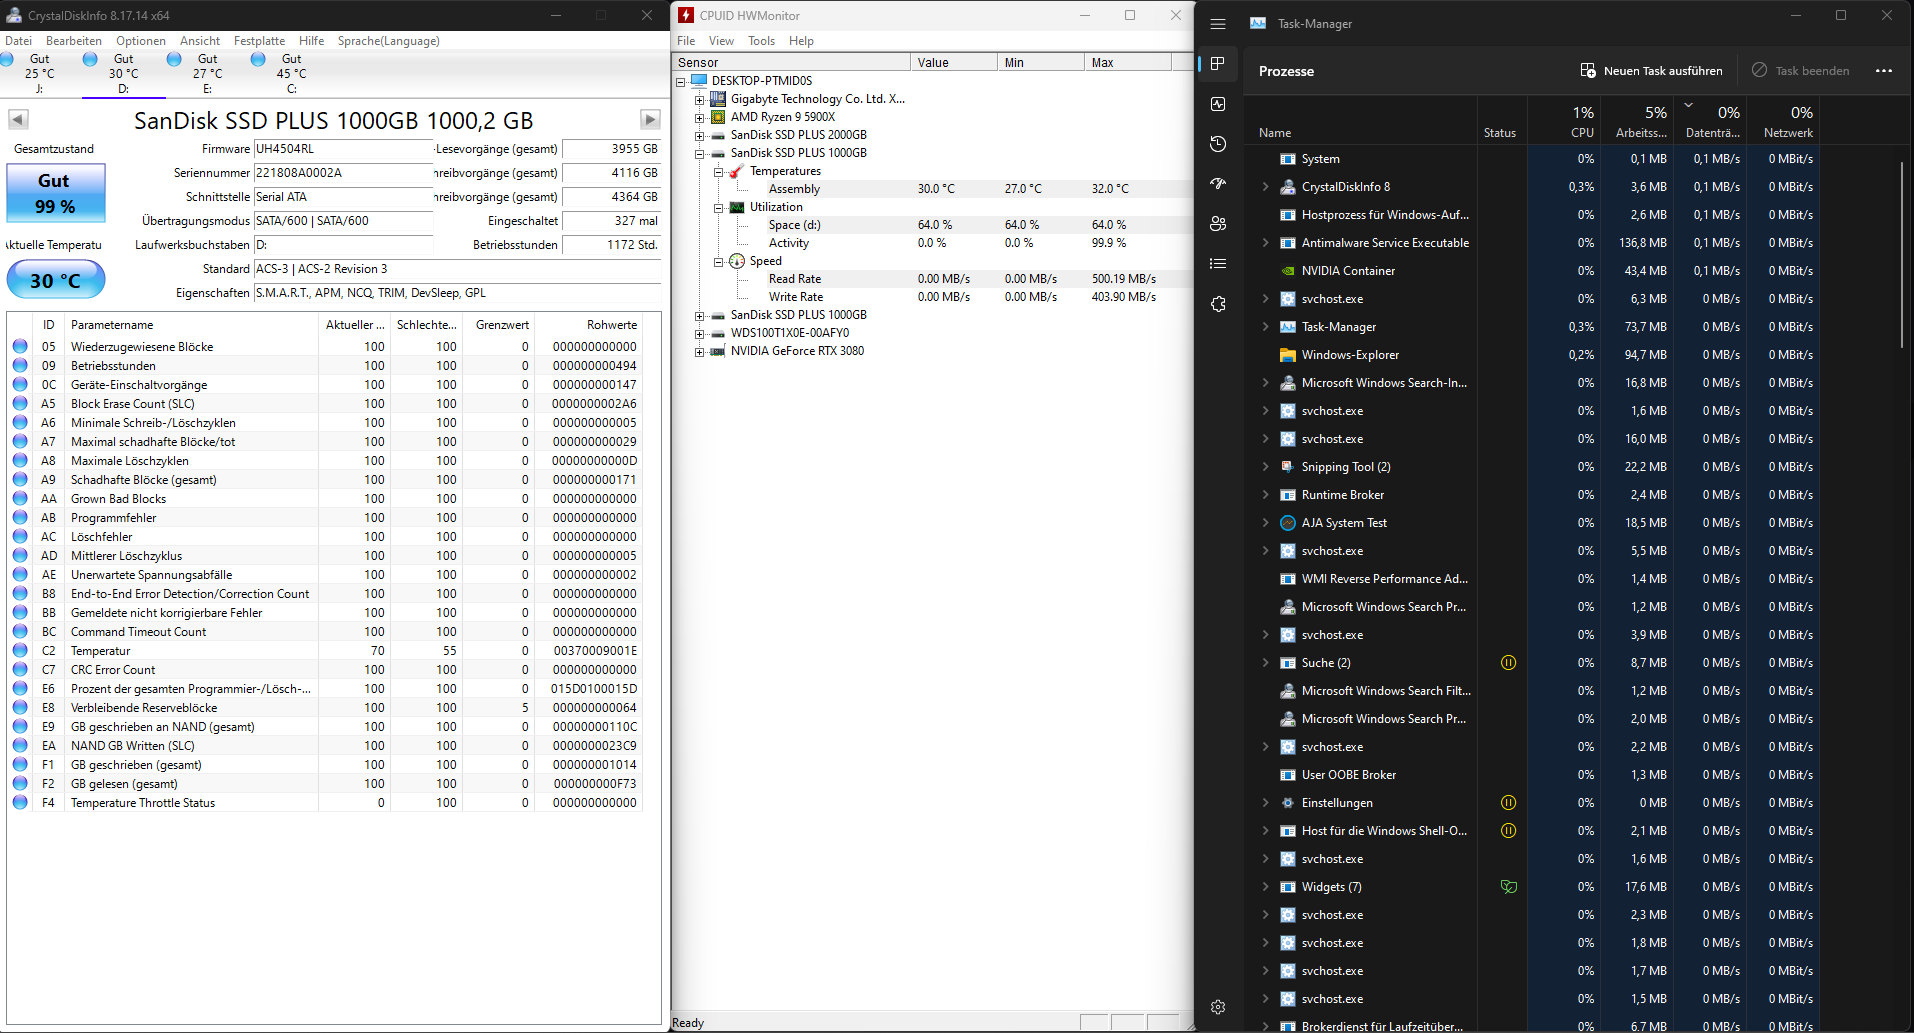
Task: Open the Benutzer users sidebar icon
Action: pyautogui.click(x=1218, y=224)
